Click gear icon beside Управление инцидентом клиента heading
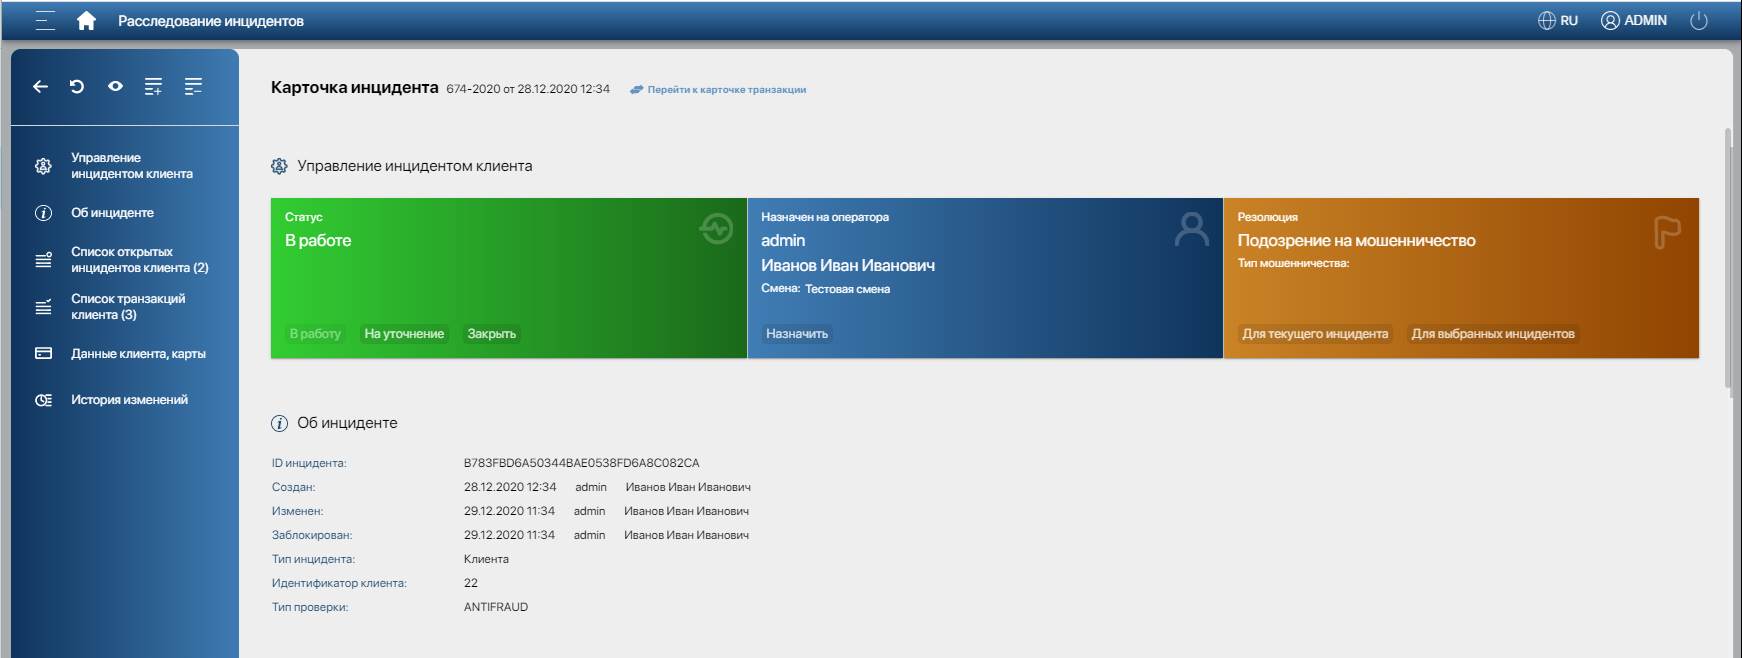 [x=279, y=166]
